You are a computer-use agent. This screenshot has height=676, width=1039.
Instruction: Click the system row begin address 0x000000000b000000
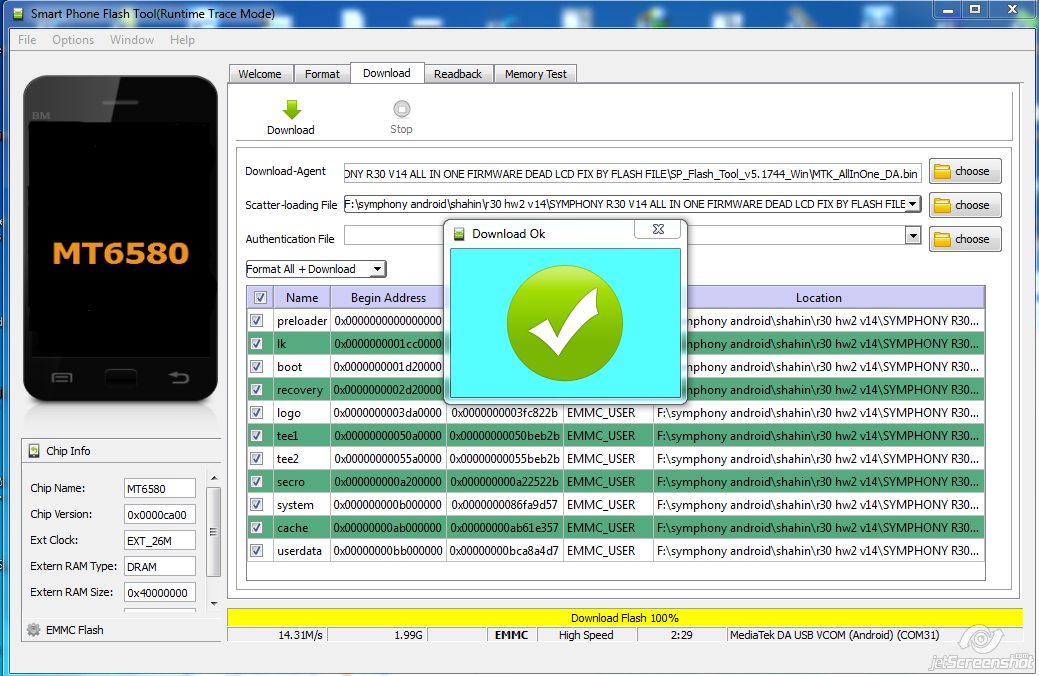(388, 505)
